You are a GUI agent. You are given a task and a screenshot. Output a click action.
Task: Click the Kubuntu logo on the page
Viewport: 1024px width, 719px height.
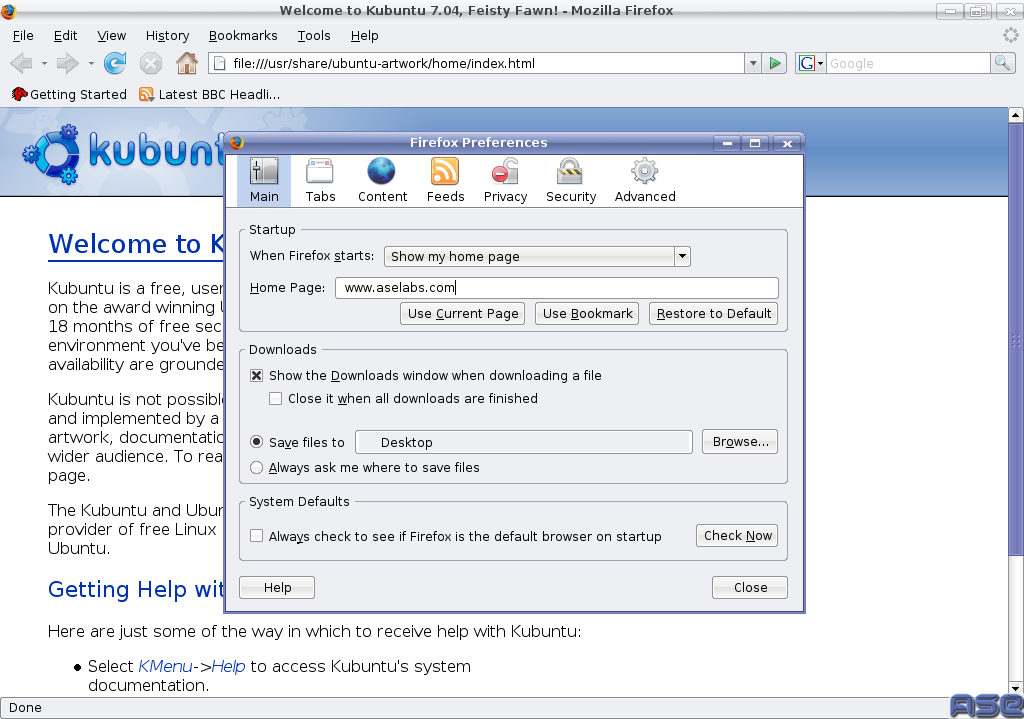[124, 153]
